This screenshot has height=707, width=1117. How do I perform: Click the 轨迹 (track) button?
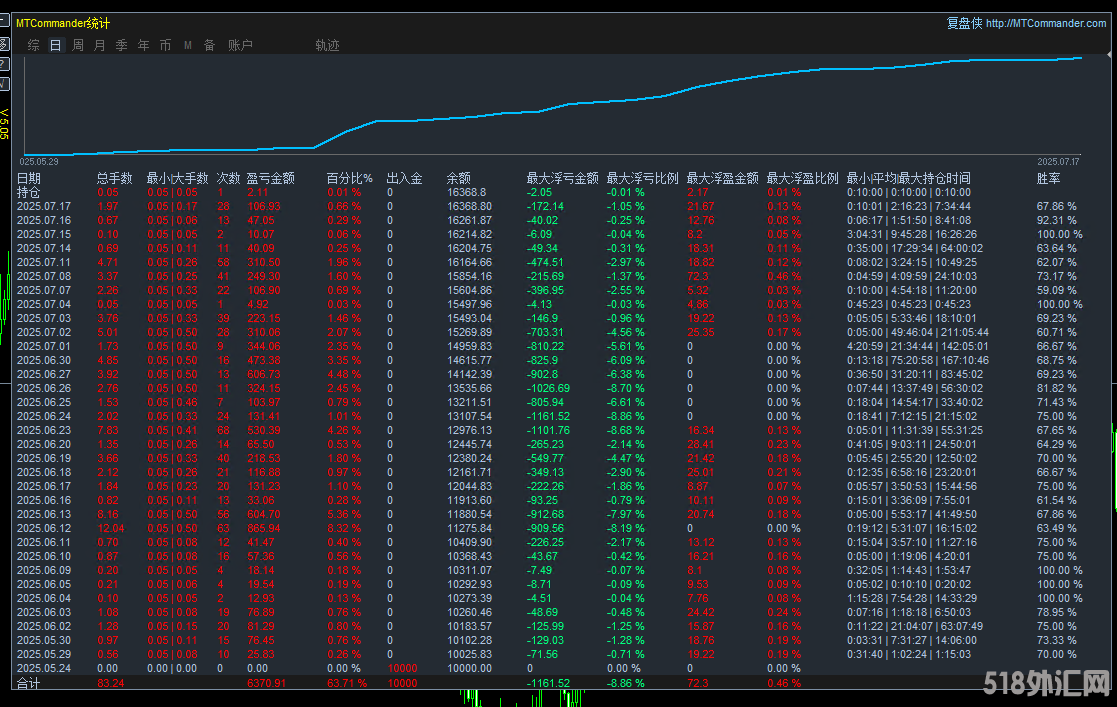tap(327, 45)
